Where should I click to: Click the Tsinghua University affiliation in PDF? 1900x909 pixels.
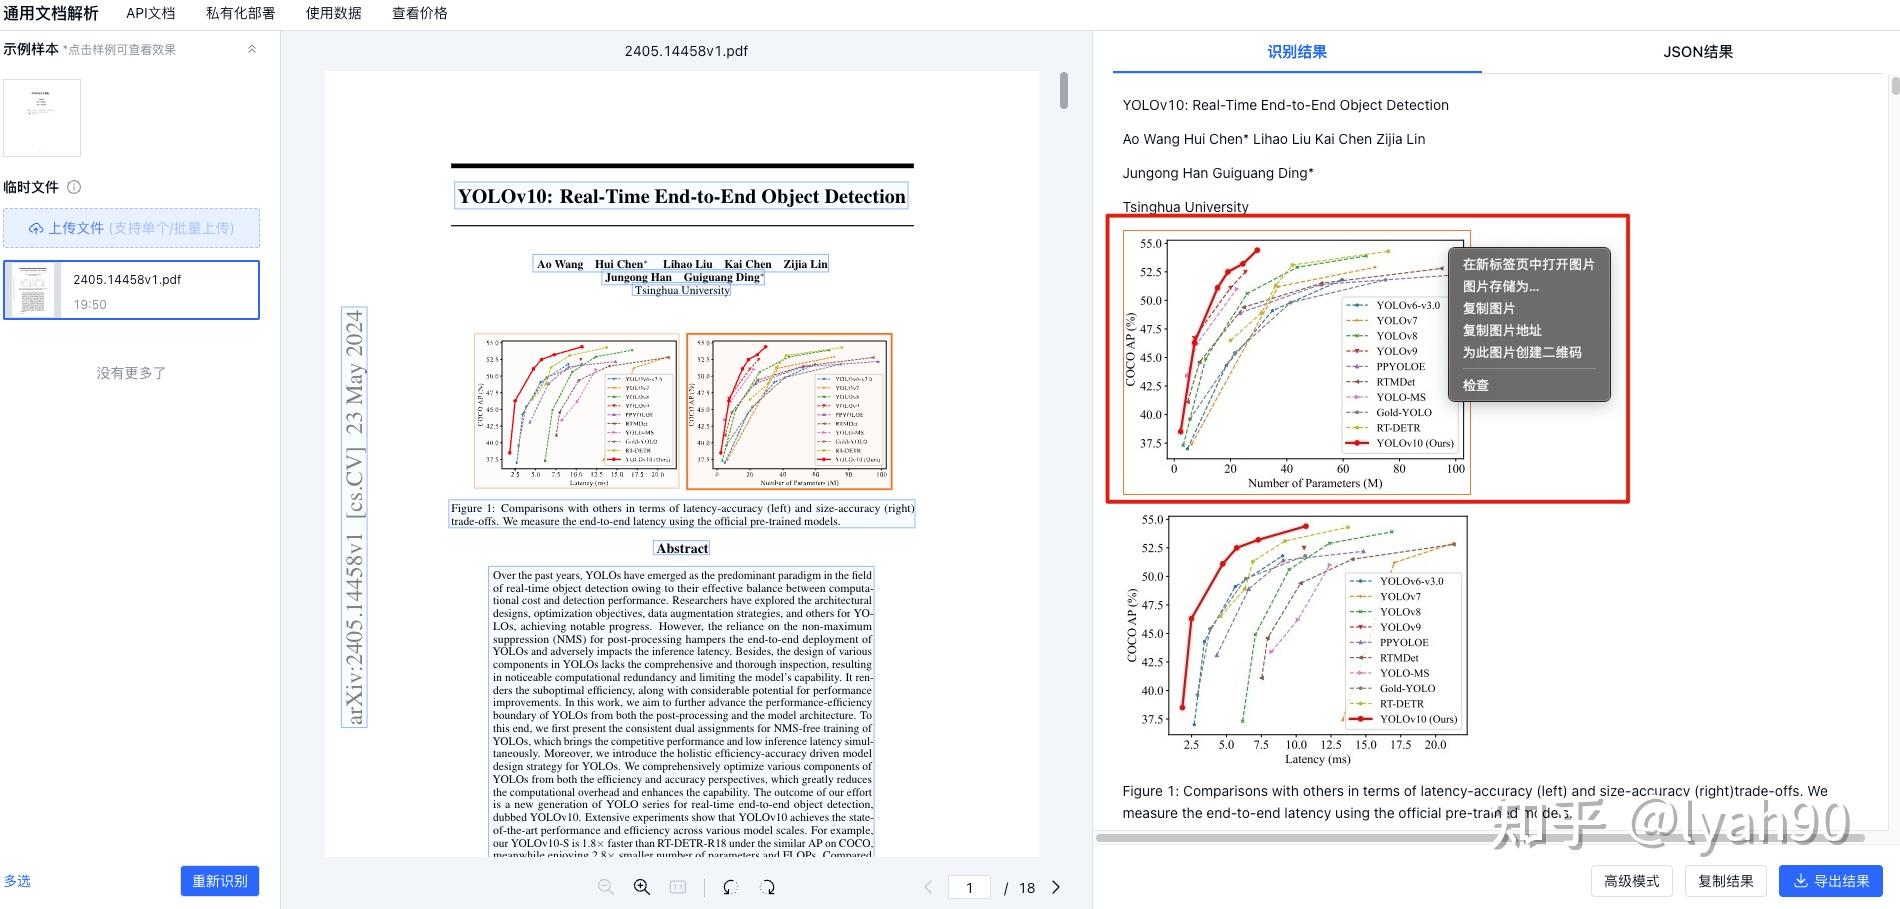(682, 290)
